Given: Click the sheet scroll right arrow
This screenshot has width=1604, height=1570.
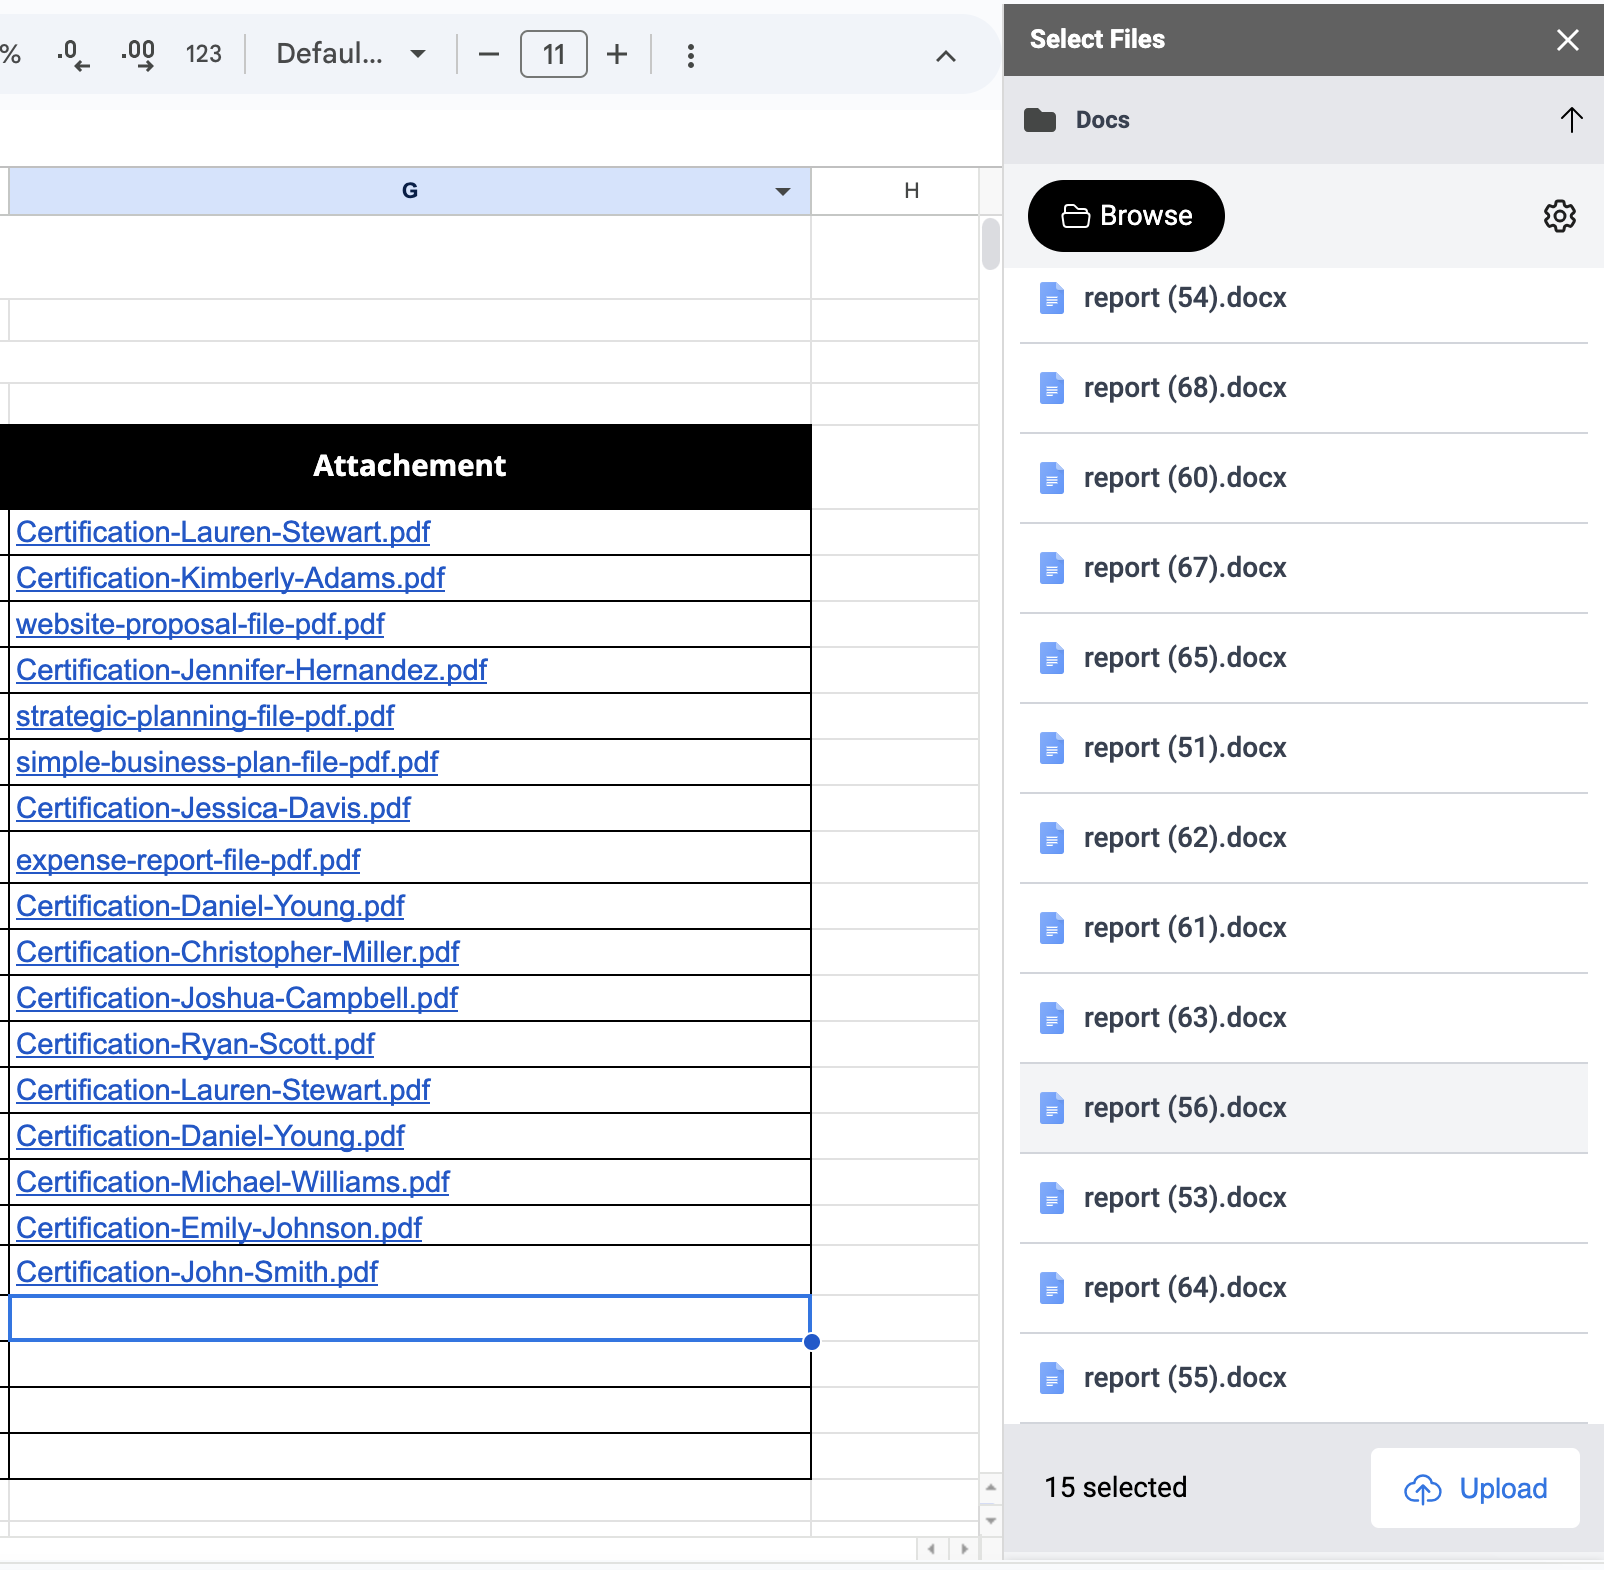Looking at the screenshot, I should 964,1549.
